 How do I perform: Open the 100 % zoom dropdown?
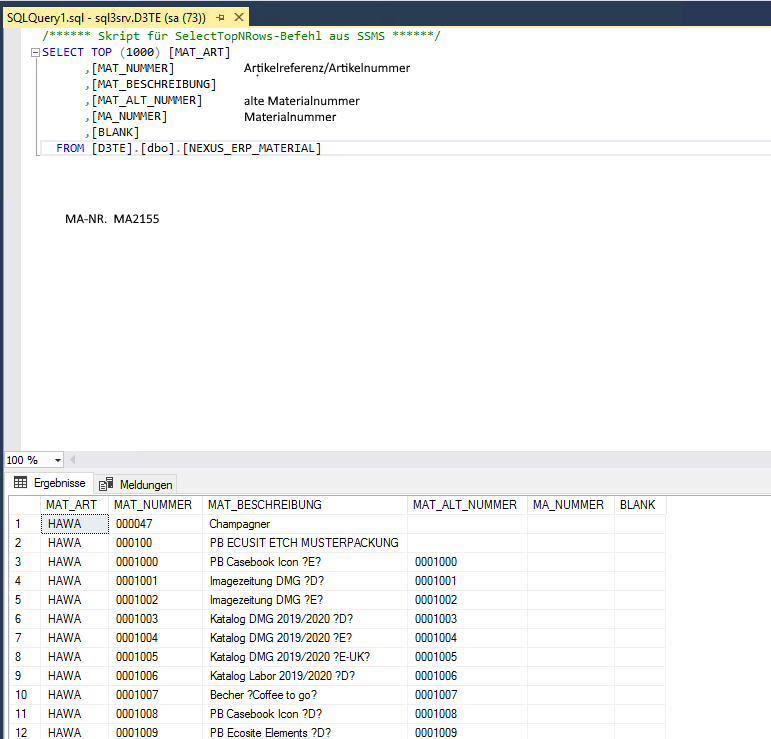coord(57,460)
